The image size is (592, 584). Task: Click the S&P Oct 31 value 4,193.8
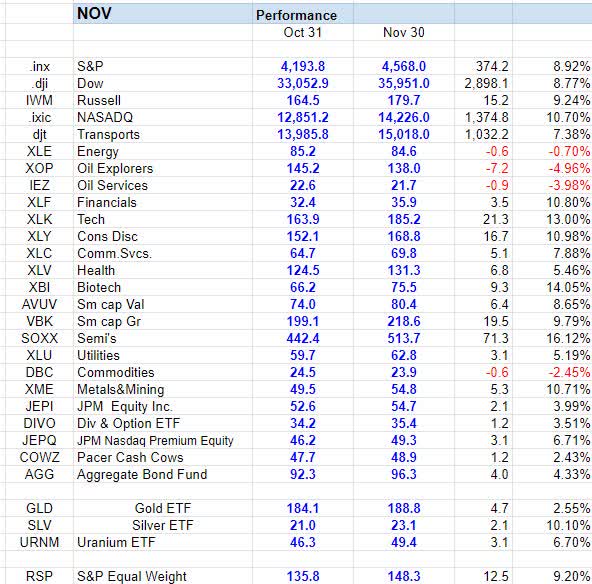[x=303, y=66]
